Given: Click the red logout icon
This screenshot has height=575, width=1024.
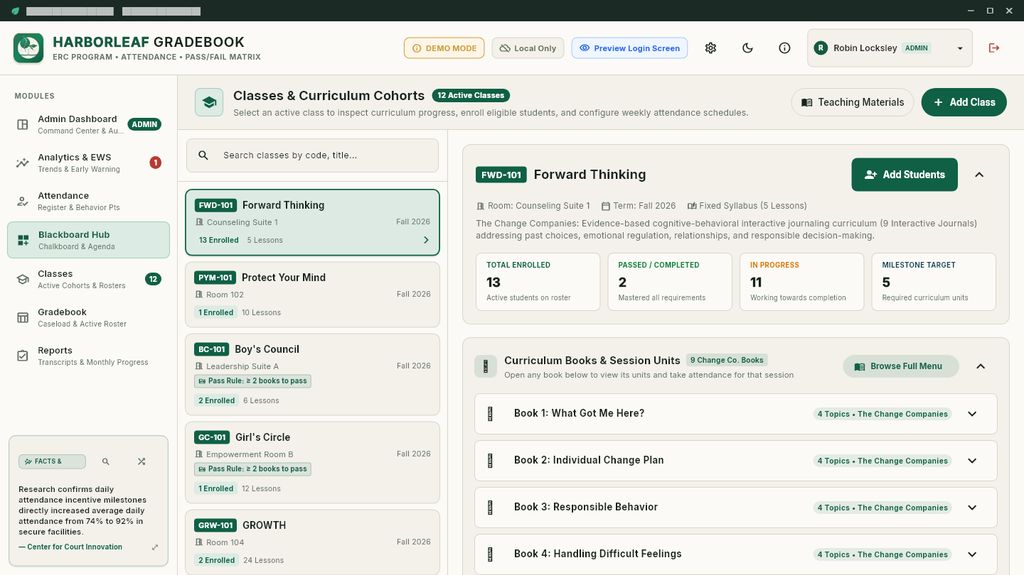Looking at the screenshot, I should (x=994, y=48).
